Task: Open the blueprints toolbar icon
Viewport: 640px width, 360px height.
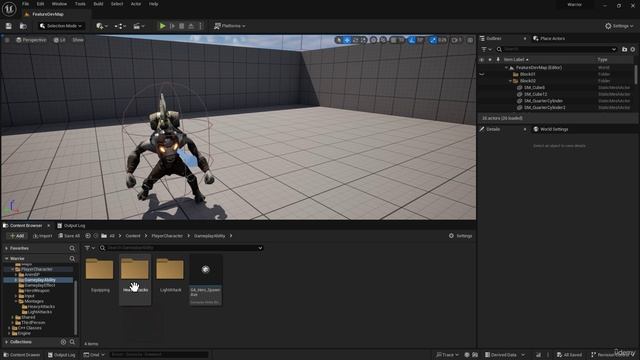Action: click(x=120, y=26)
